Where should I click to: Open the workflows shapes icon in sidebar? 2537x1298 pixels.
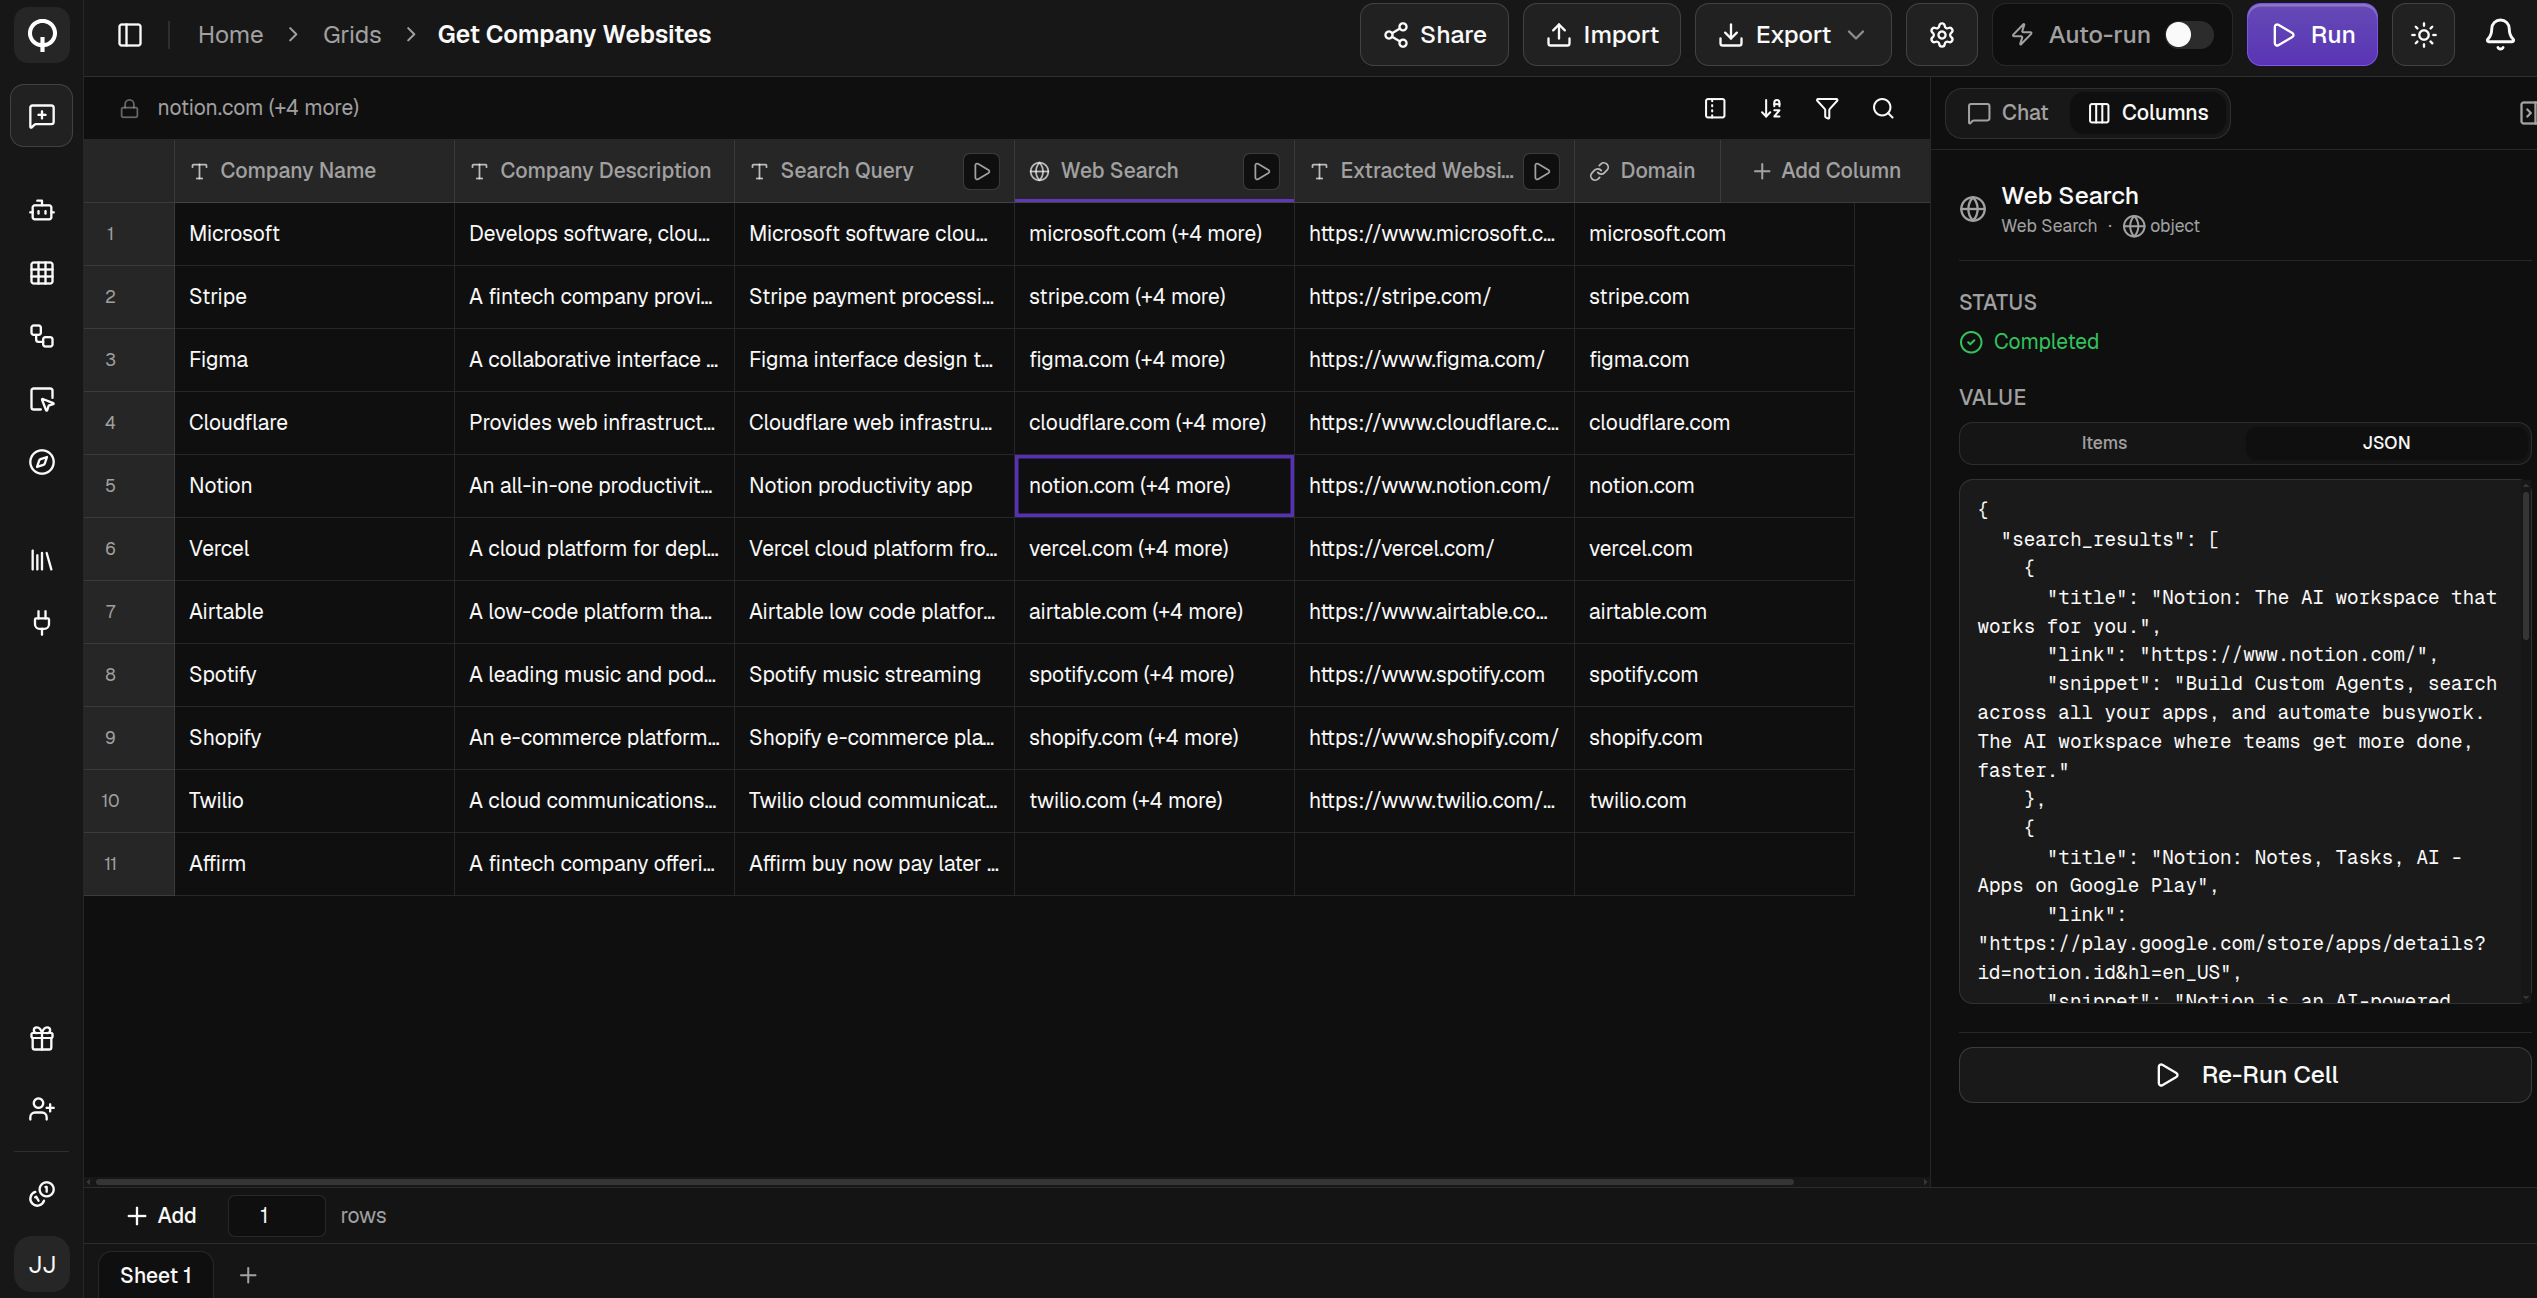coord(42,336)
